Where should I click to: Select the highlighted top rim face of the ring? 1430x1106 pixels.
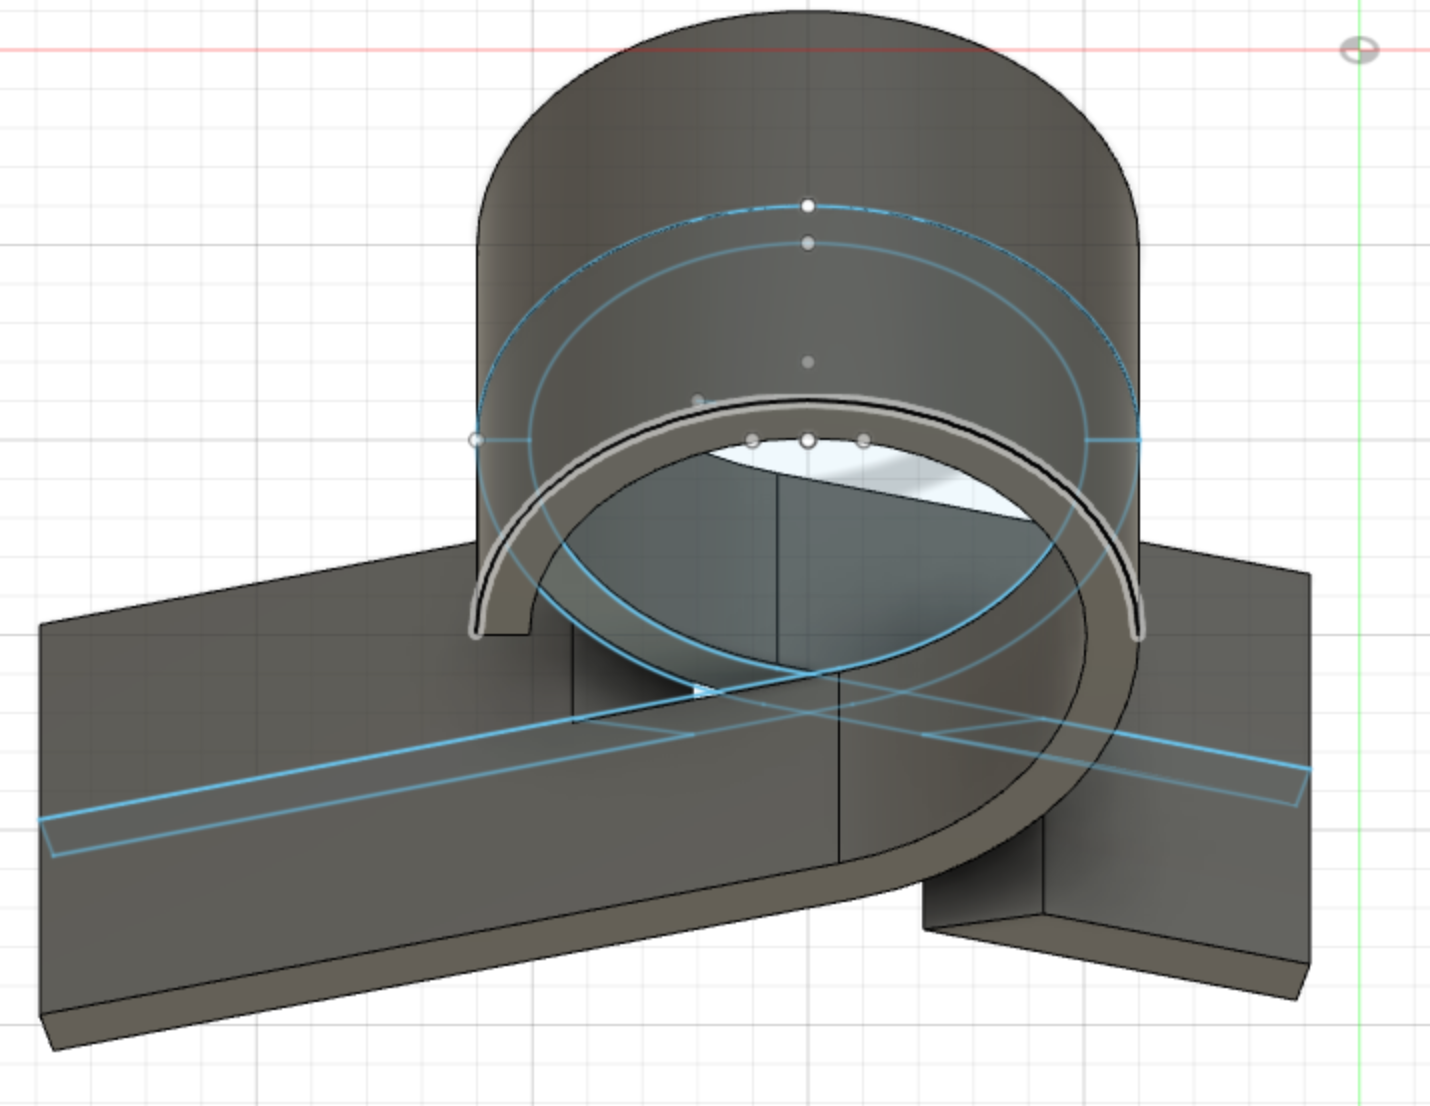pyautogui.click(x=808, y=404)
